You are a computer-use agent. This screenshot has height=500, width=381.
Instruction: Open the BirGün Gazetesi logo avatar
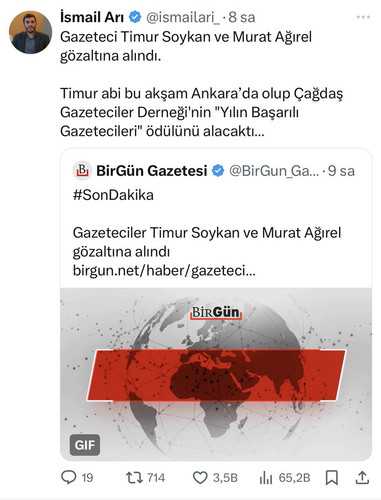click(x=82, y=171)
